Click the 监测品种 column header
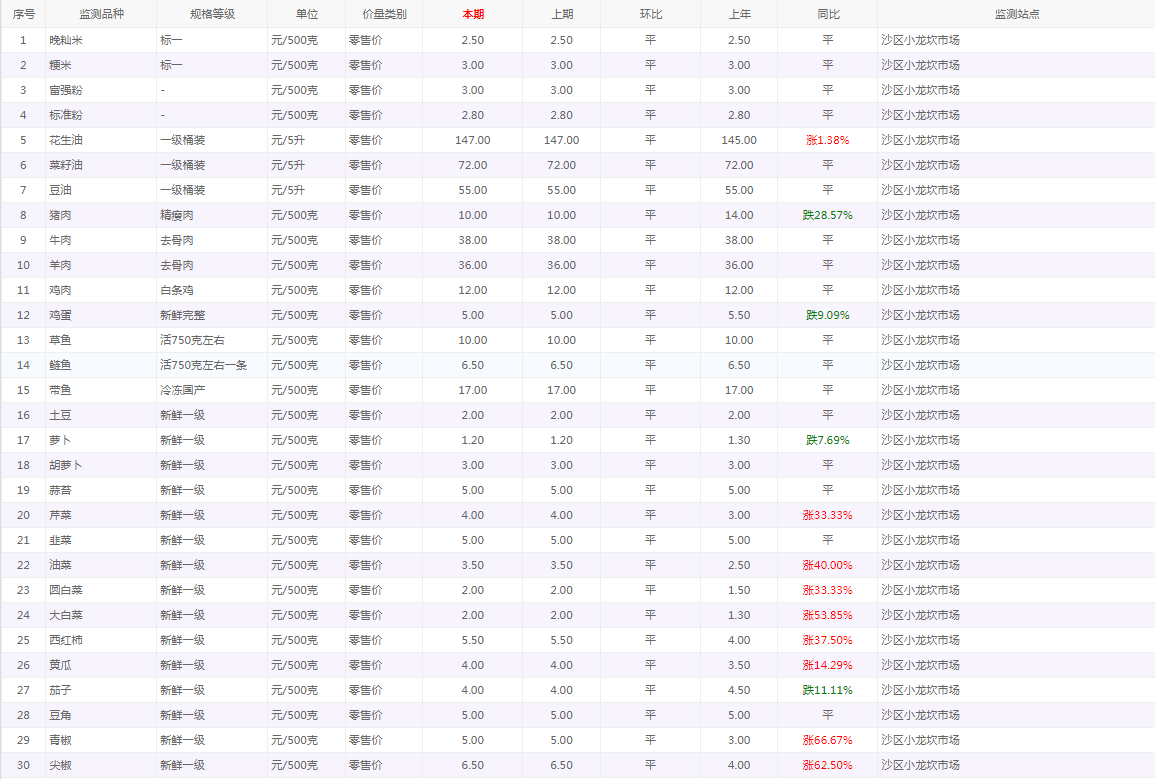 click(x=100, y=14)
